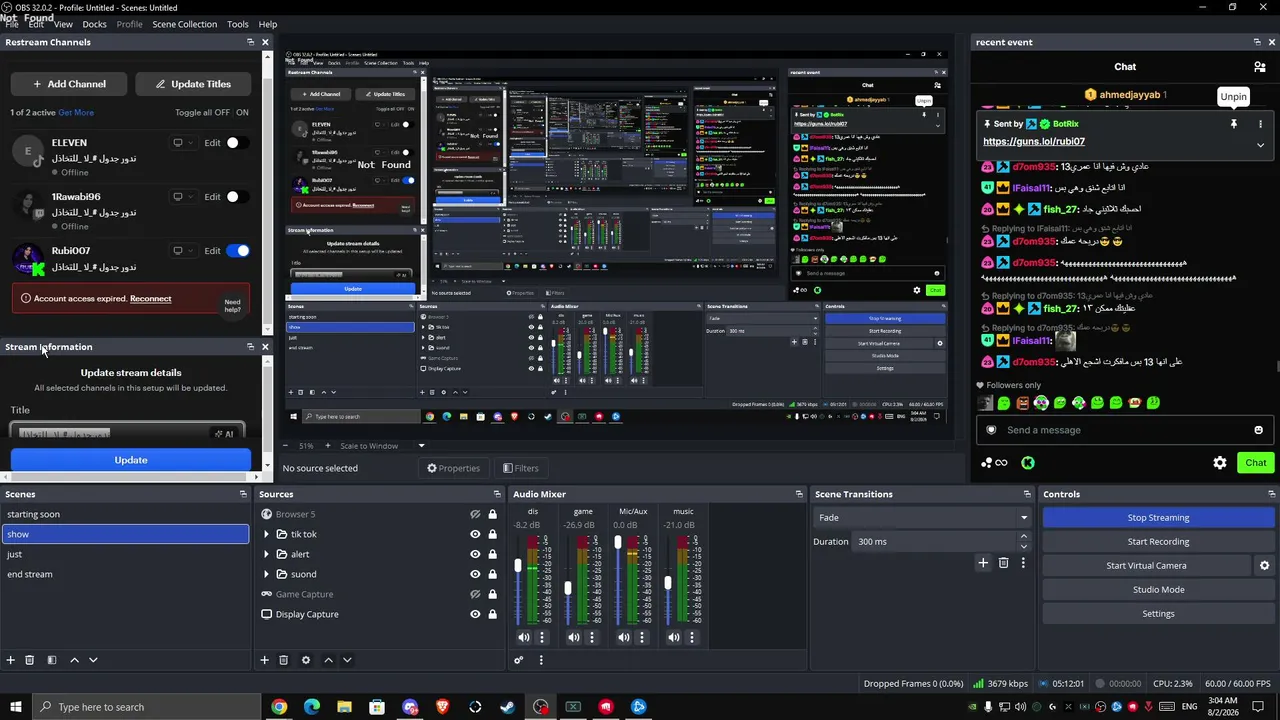Float the Audio Mixer dock
The height and width of the screenshot is (720, 1280).
click(799, 494)
